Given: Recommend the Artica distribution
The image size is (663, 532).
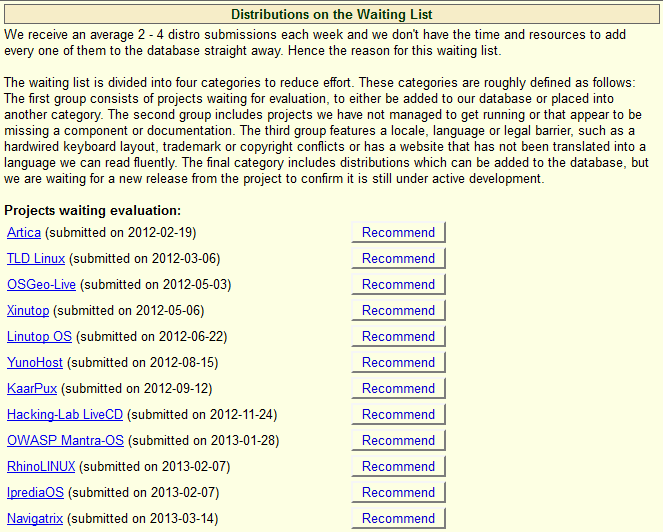Looking at the screenshot, I should (398, 232).
